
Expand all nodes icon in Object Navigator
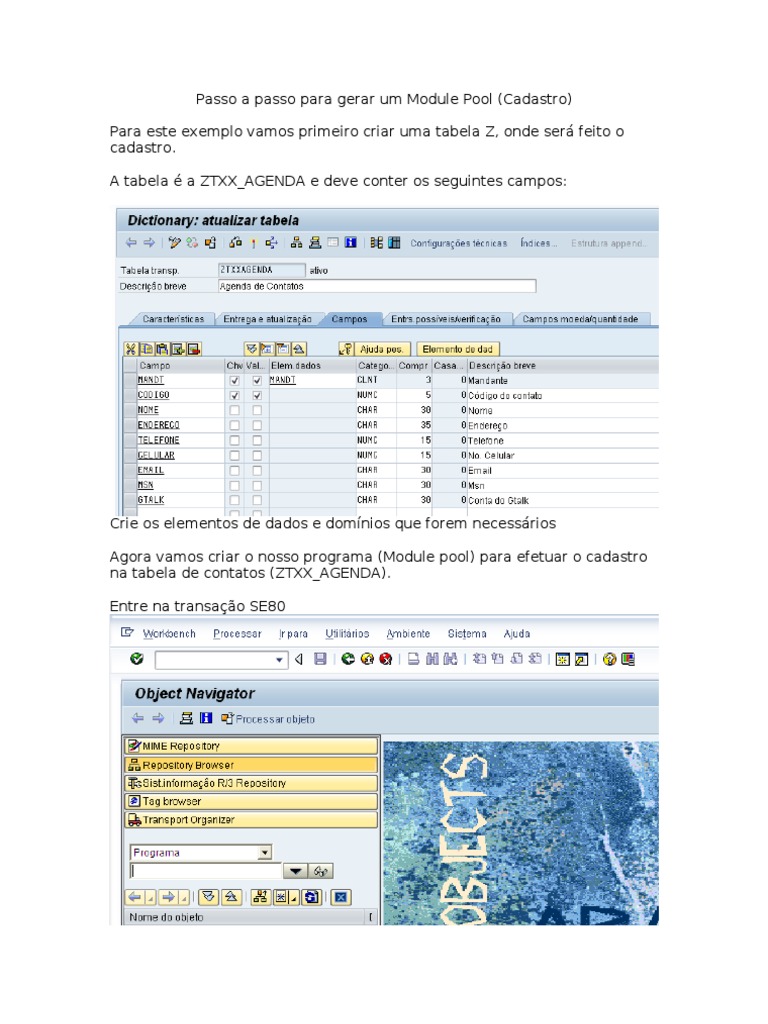coord(209,897)
